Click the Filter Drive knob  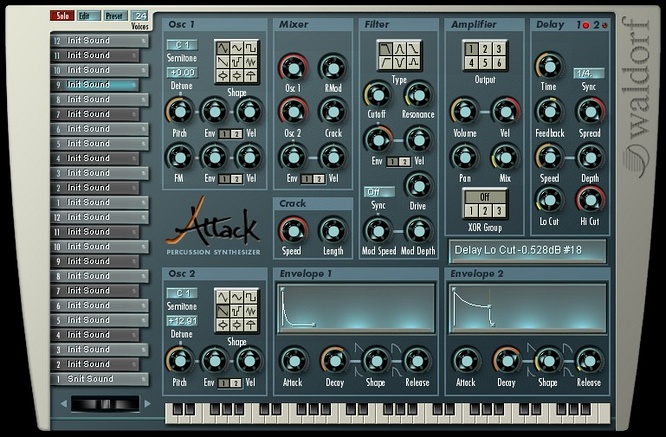click(418, 186)
